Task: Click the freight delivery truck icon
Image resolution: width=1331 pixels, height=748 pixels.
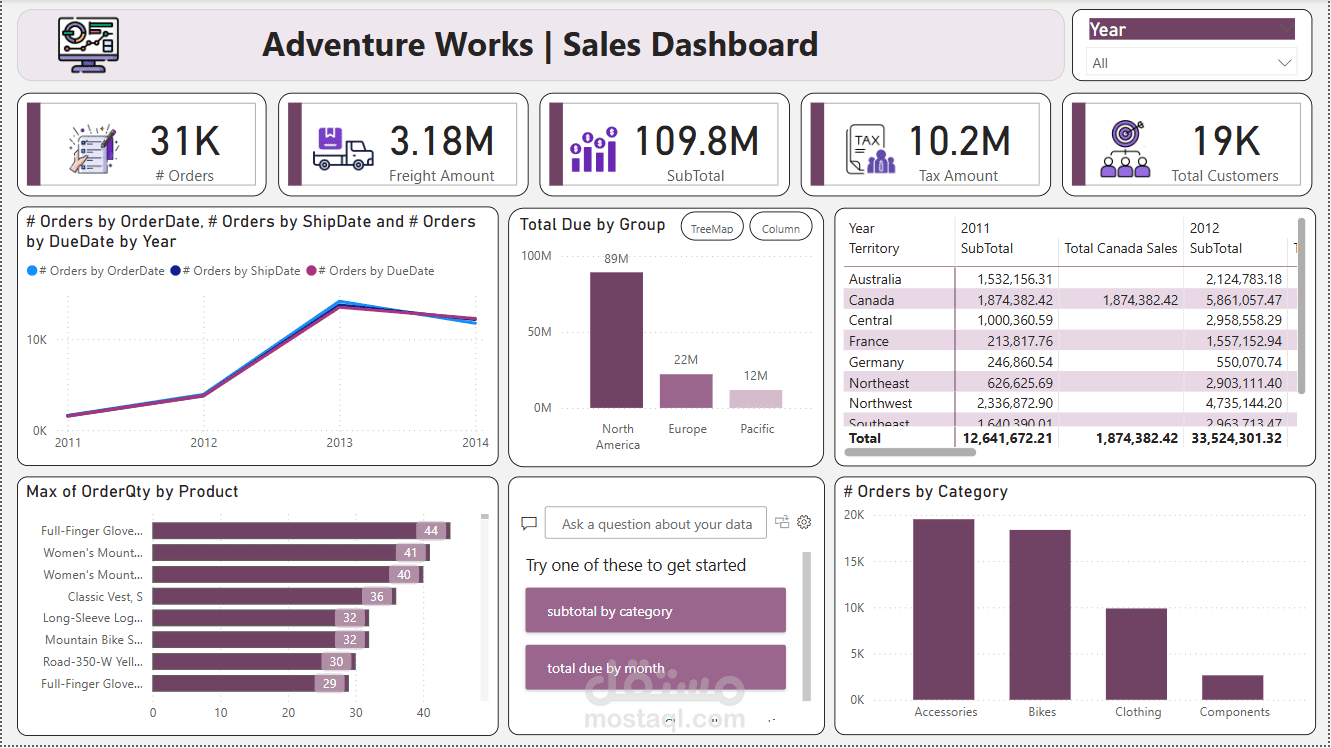Action: tap(343, 149)
